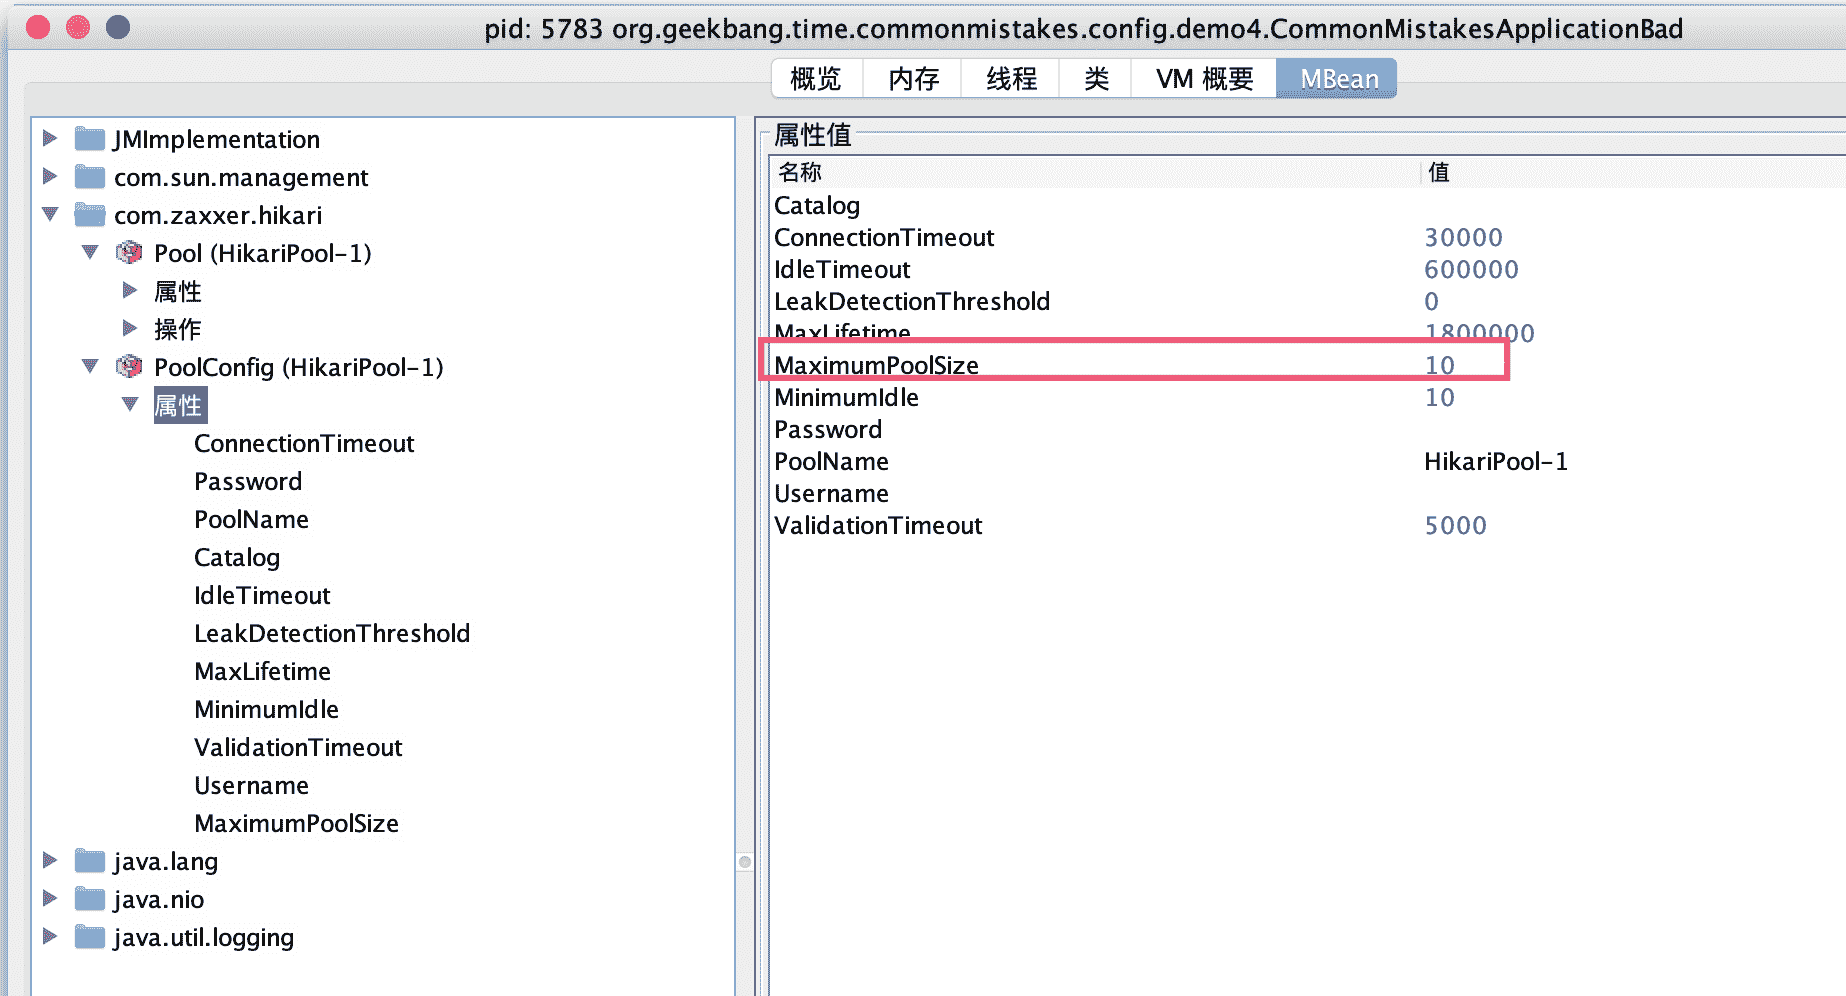
Task: Click the LeakDetectionThreshold name in the table
Action: [x=912, y=301]
